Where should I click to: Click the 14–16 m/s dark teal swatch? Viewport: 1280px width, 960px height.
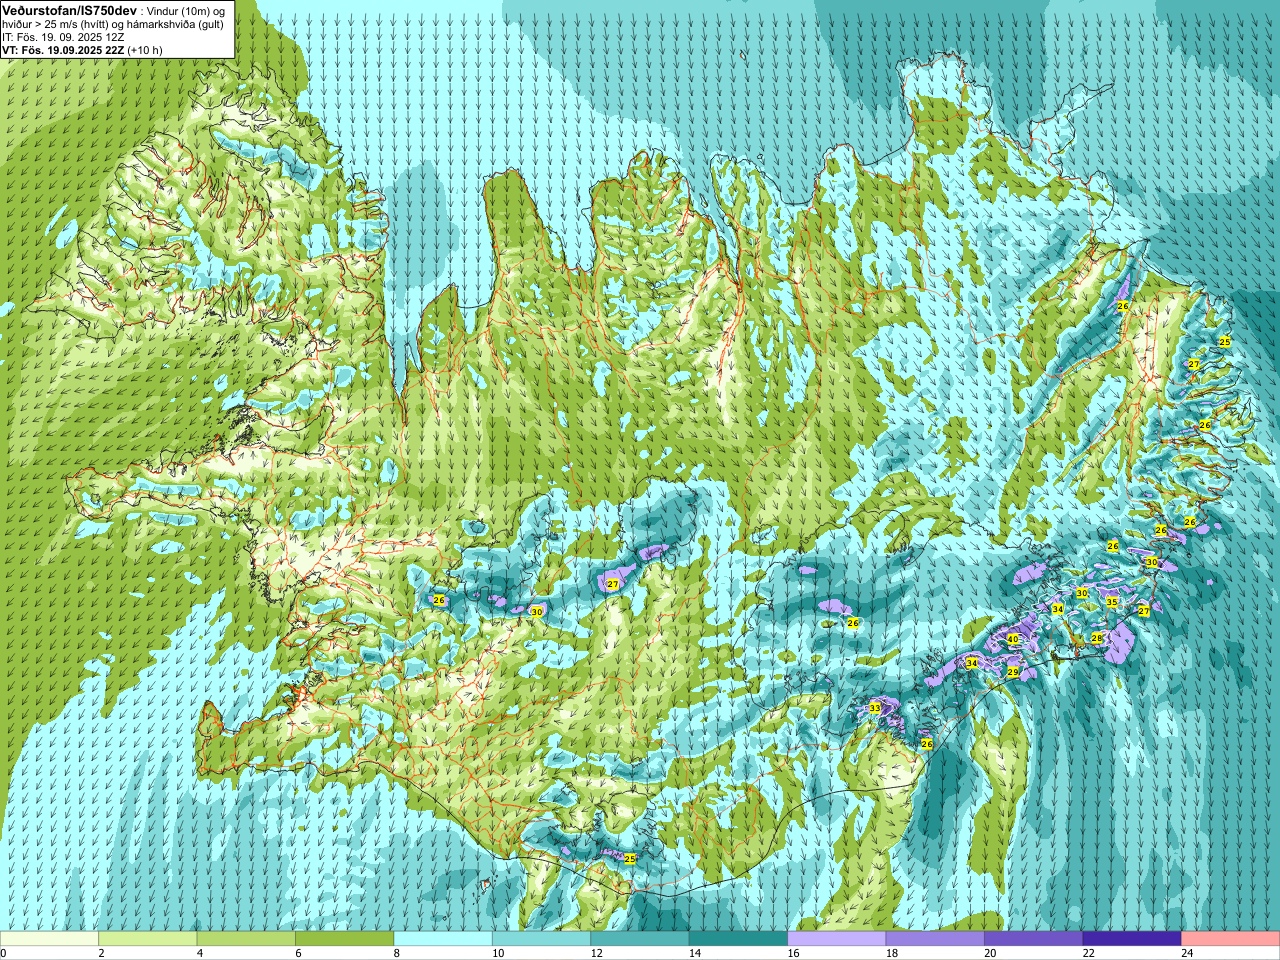coord(739,939)
